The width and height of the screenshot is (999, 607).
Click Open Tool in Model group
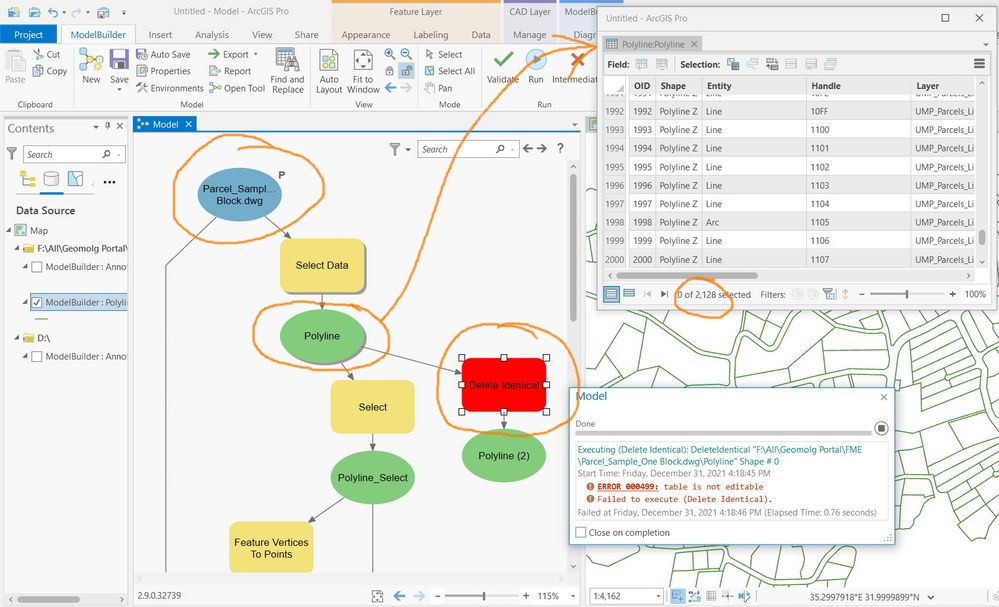point(237,88)
